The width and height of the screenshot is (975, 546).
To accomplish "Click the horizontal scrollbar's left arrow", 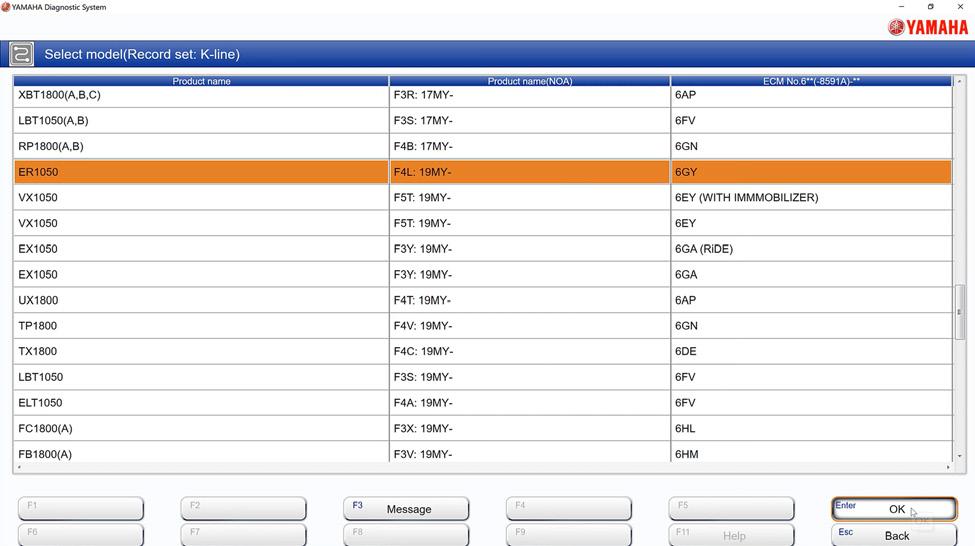I will pos(19,467).
